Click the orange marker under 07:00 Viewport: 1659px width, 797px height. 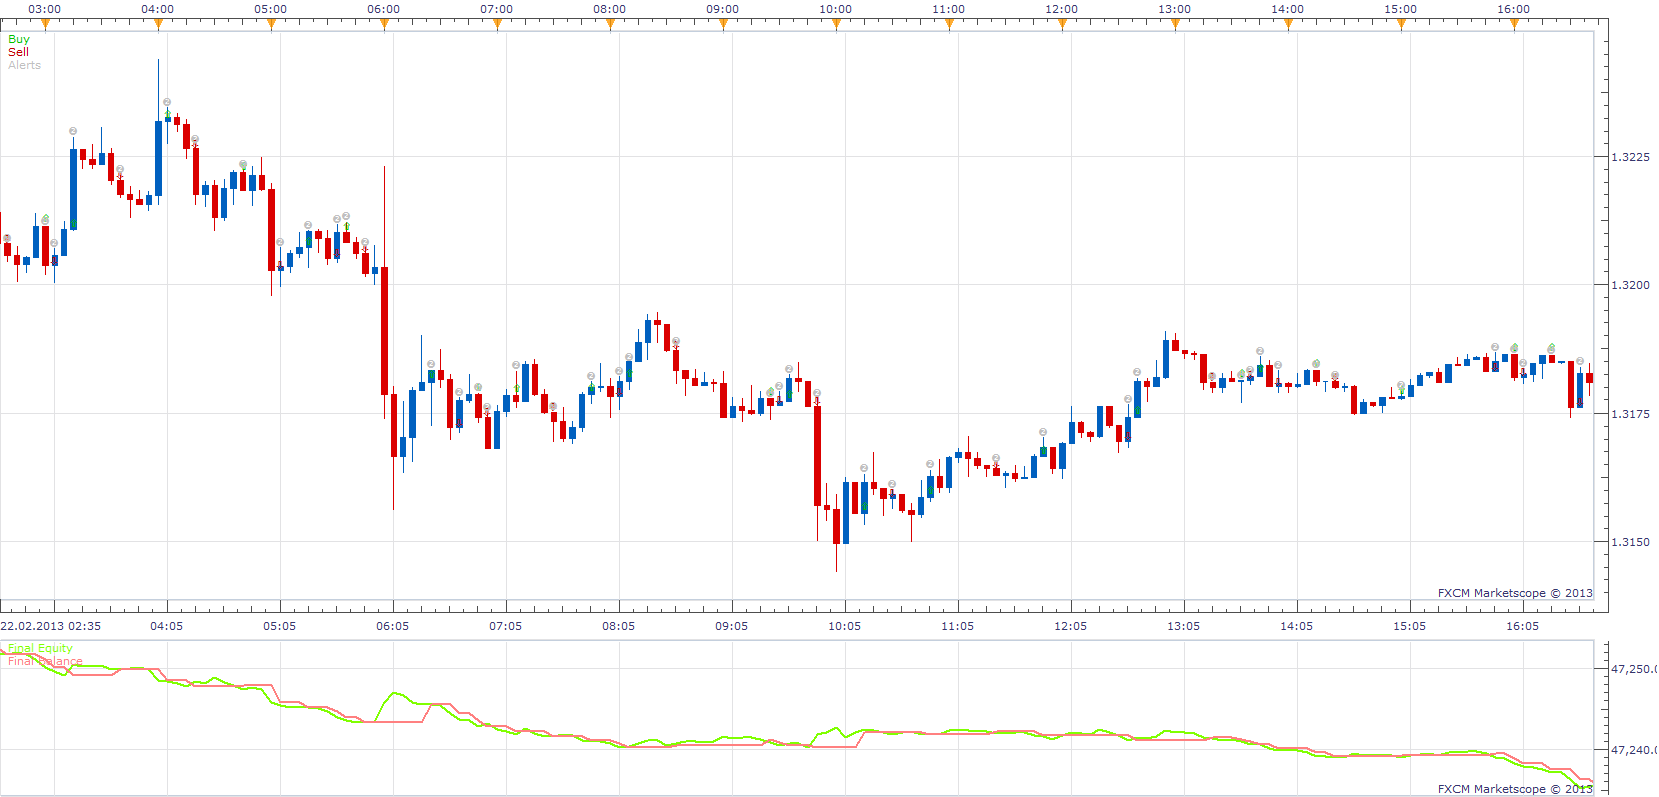497,25
